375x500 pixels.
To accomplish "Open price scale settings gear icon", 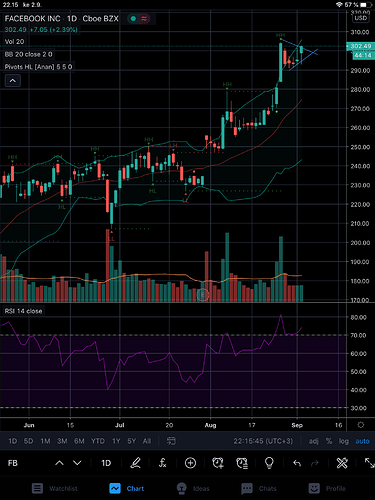I will (x=361, y=425).
